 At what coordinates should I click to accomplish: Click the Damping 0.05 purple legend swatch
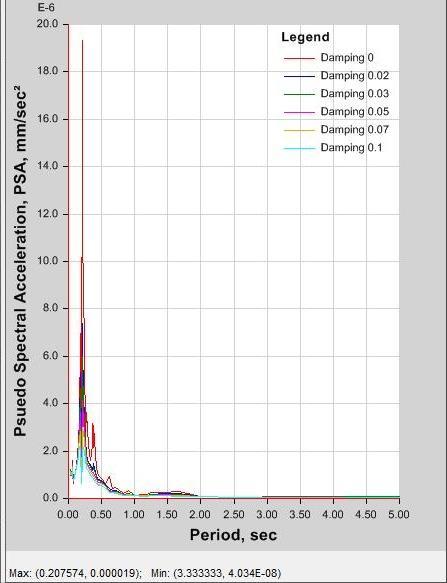[x=299, y=112]
